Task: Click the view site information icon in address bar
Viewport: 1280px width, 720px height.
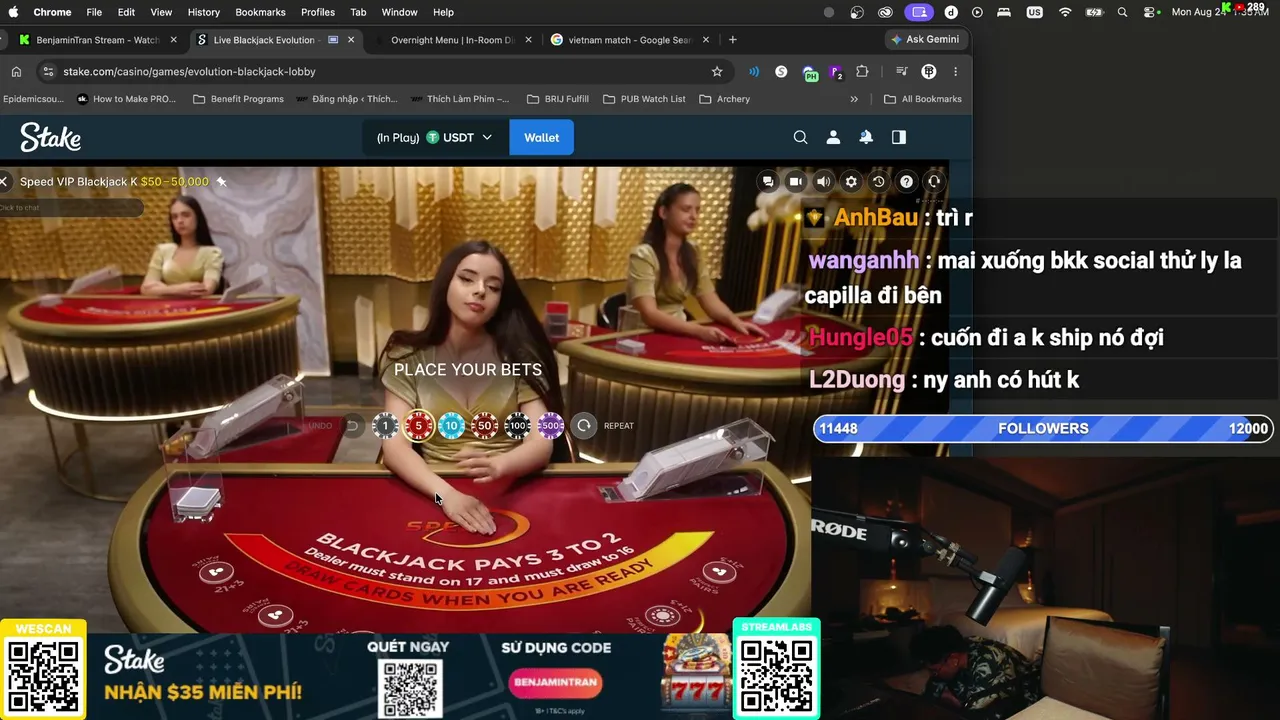Action: [x=48, y=72]
